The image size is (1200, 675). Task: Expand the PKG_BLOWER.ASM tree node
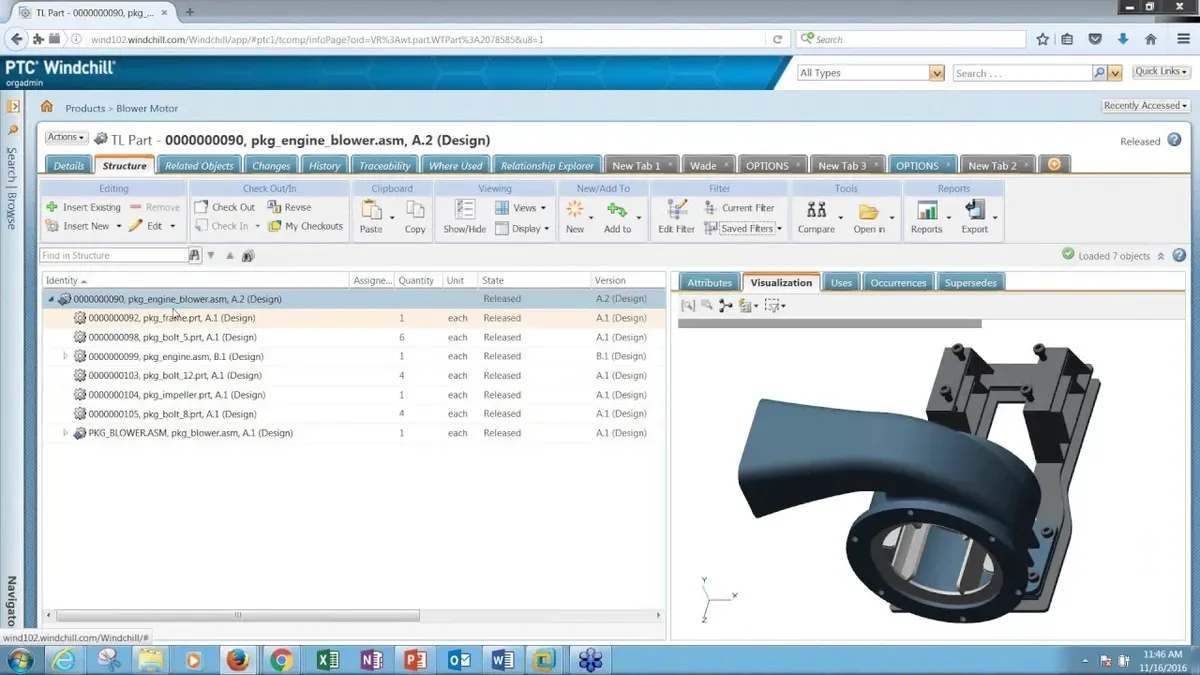click(66, 433)
